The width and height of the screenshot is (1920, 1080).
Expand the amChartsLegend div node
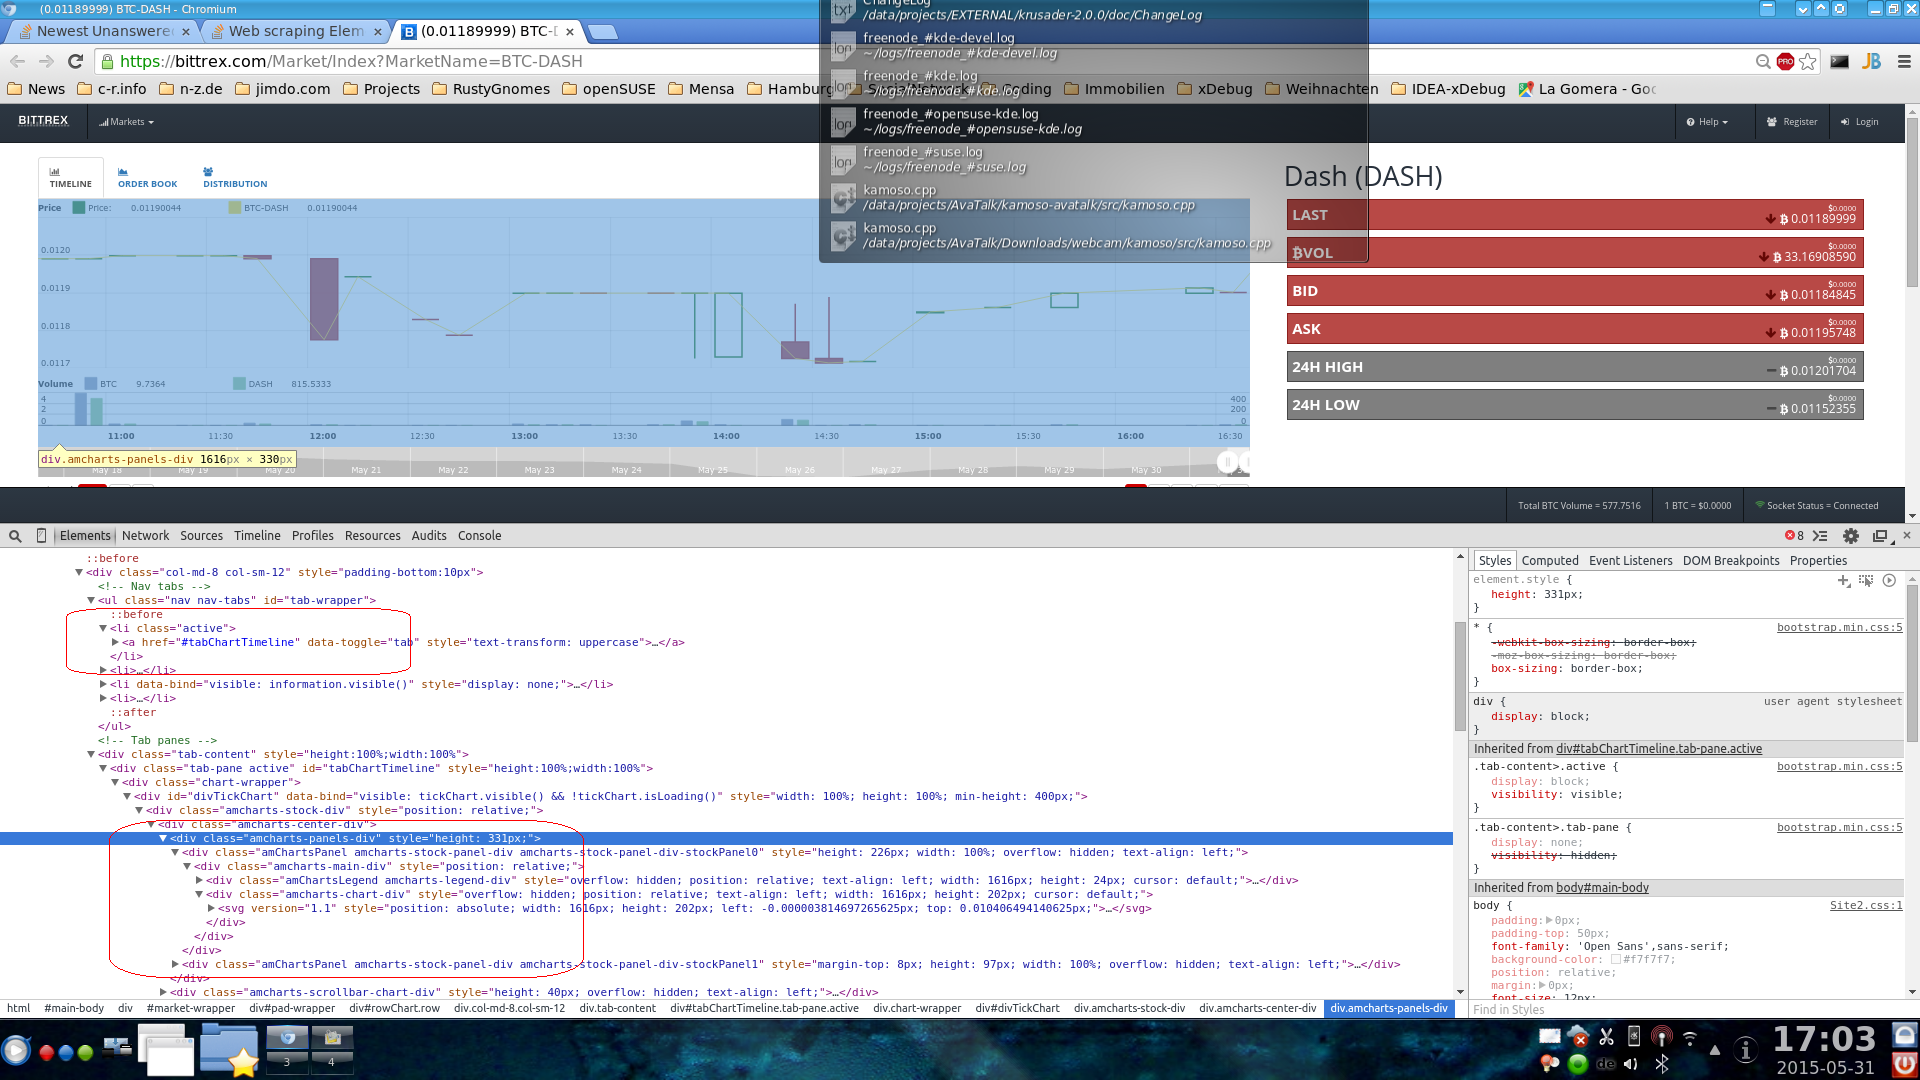pyautogui.click(x=199, y=881)
